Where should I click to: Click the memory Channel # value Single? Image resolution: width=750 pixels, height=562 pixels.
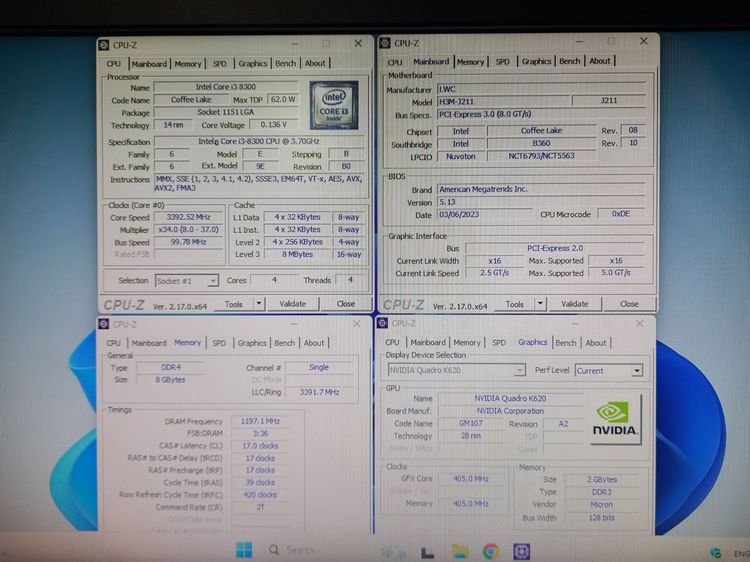pos(319,367)
